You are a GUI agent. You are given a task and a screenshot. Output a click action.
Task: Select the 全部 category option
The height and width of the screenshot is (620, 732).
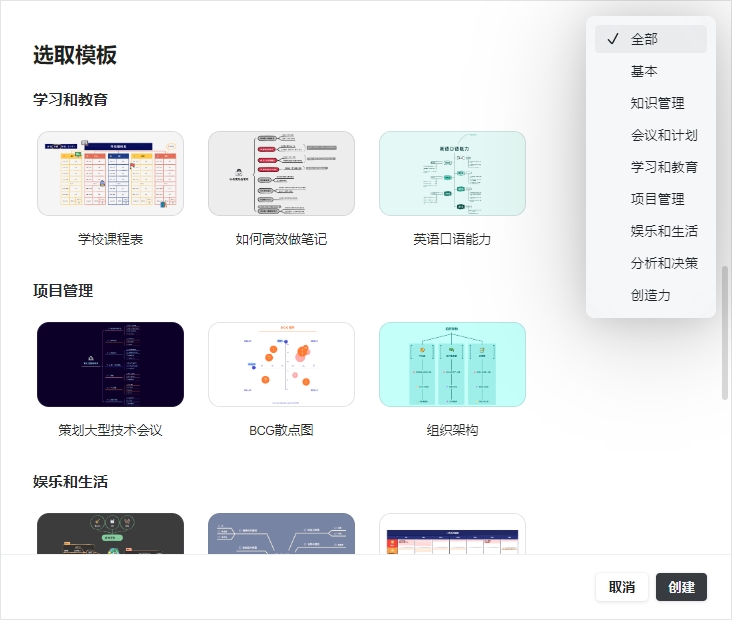pyautogui.click(x=650, y=39)
